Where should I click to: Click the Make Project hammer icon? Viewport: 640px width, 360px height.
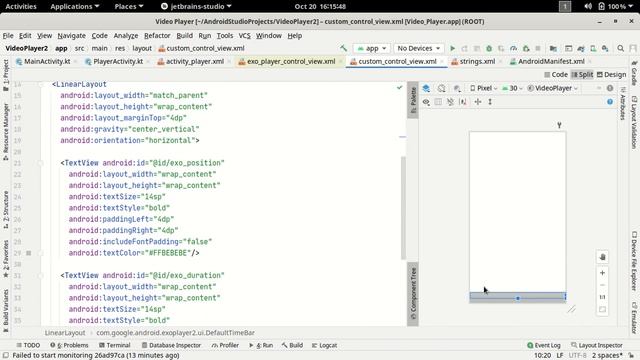(x=343, y=48)
